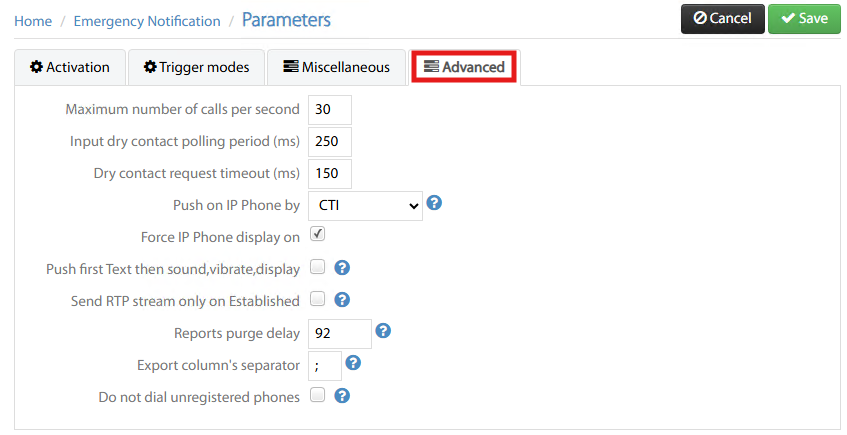This screenshot has height=435, width=847.
Task: Enable Send RTP stream only on Established
Action: point(318,298)
